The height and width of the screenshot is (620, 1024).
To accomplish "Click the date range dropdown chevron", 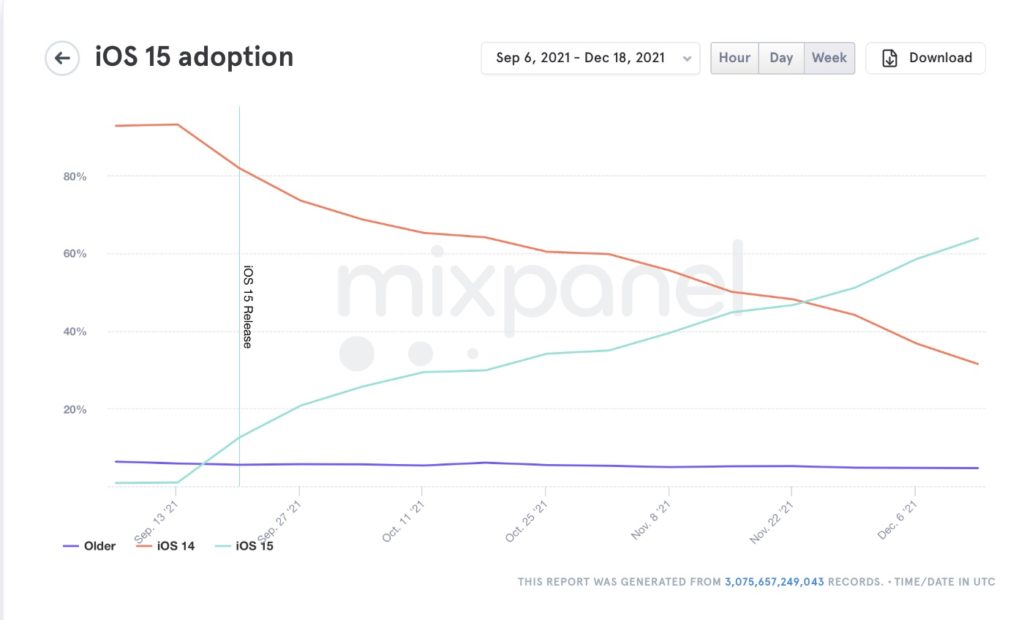I will 686,59.
